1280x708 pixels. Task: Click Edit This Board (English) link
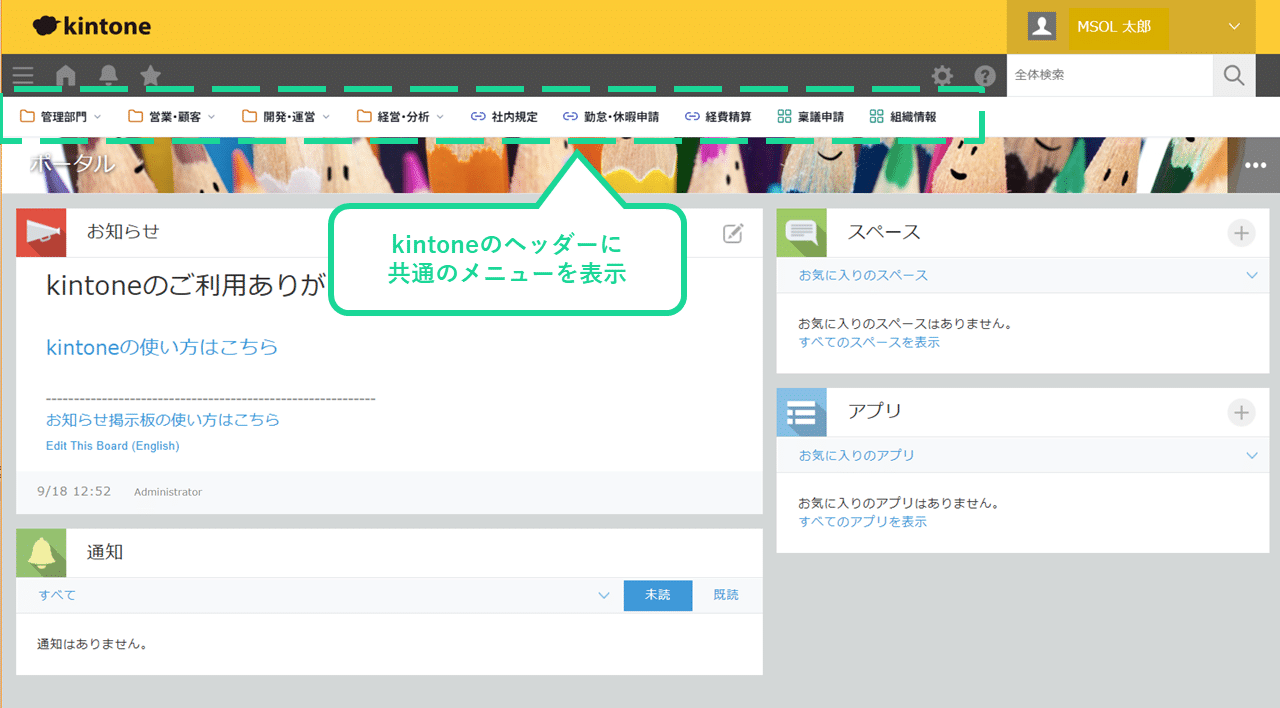(x=113, y=446)
